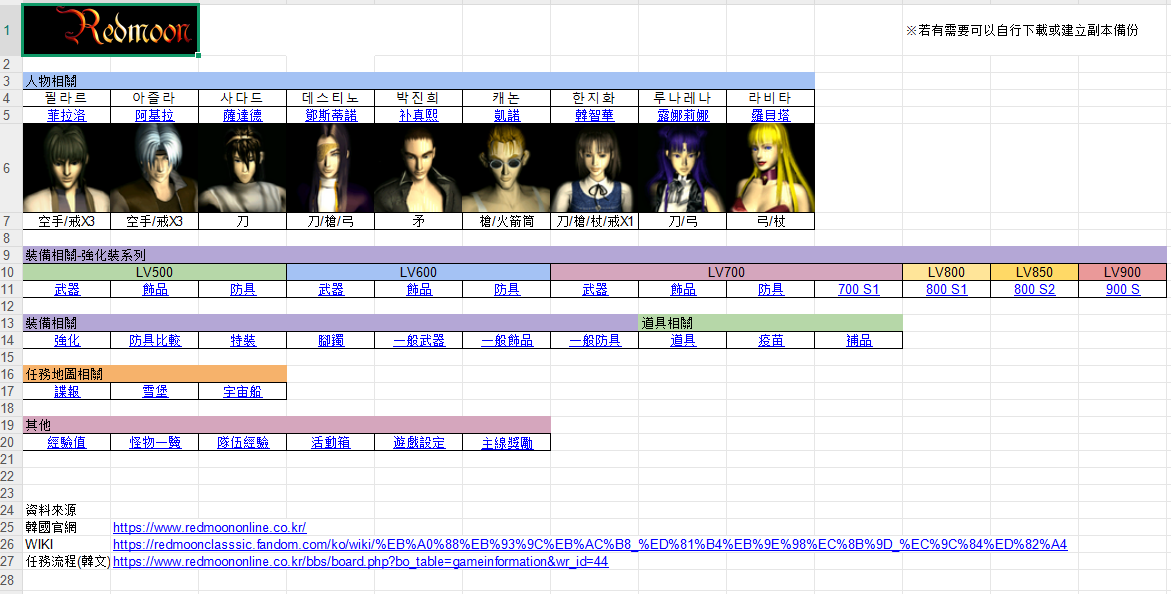Select the LV850 header cell
The width and height of the screenshot is (1171, 594).
[1034, 273]
